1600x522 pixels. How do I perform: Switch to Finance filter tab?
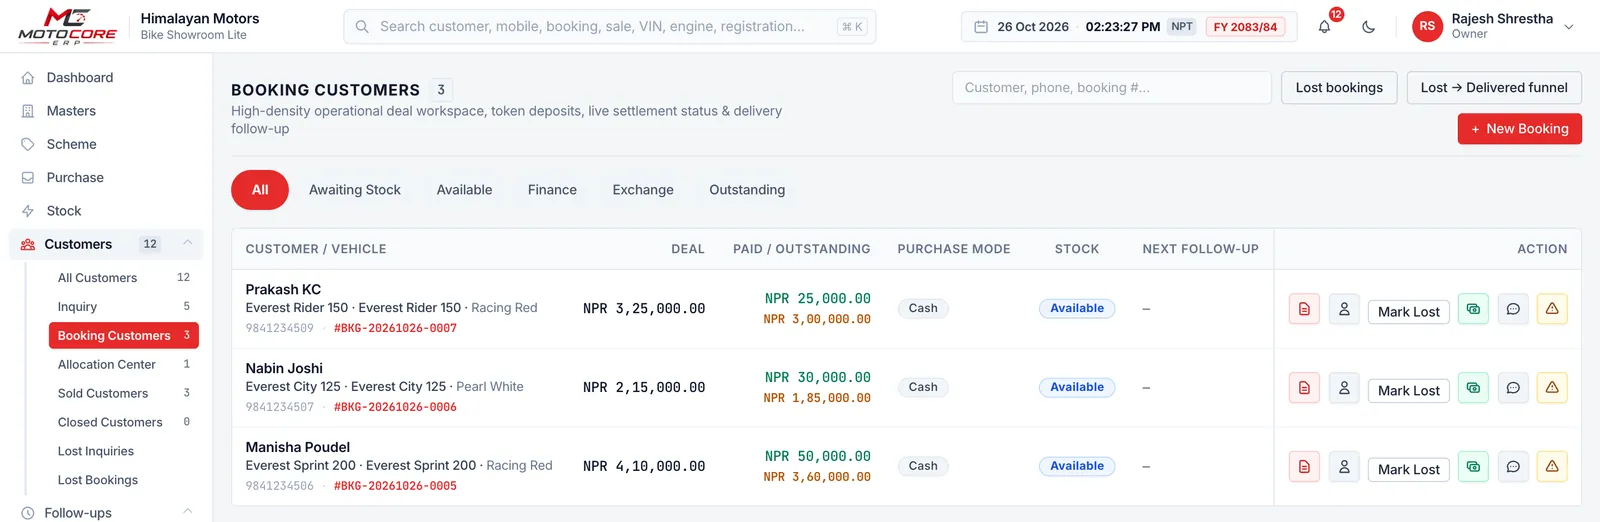point(552,190)
